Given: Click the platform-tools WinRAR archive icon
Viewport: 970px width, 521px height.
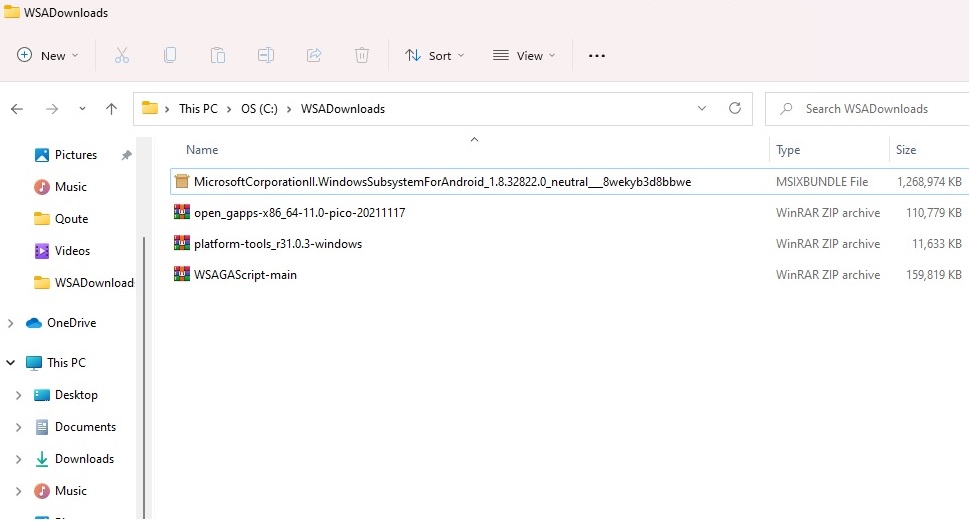Looking at the screenshot, I should [182, 243].
